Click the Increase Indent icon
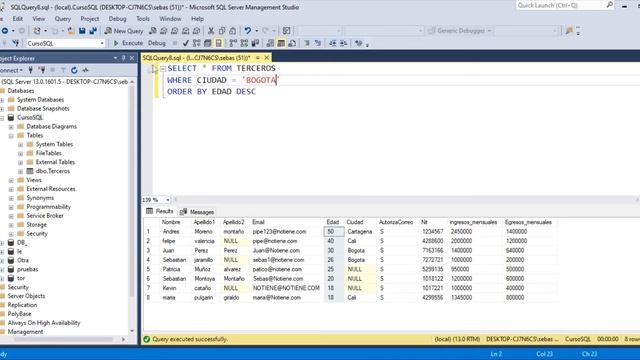Screen dimensions: 640x360 (x=344, y=43)
